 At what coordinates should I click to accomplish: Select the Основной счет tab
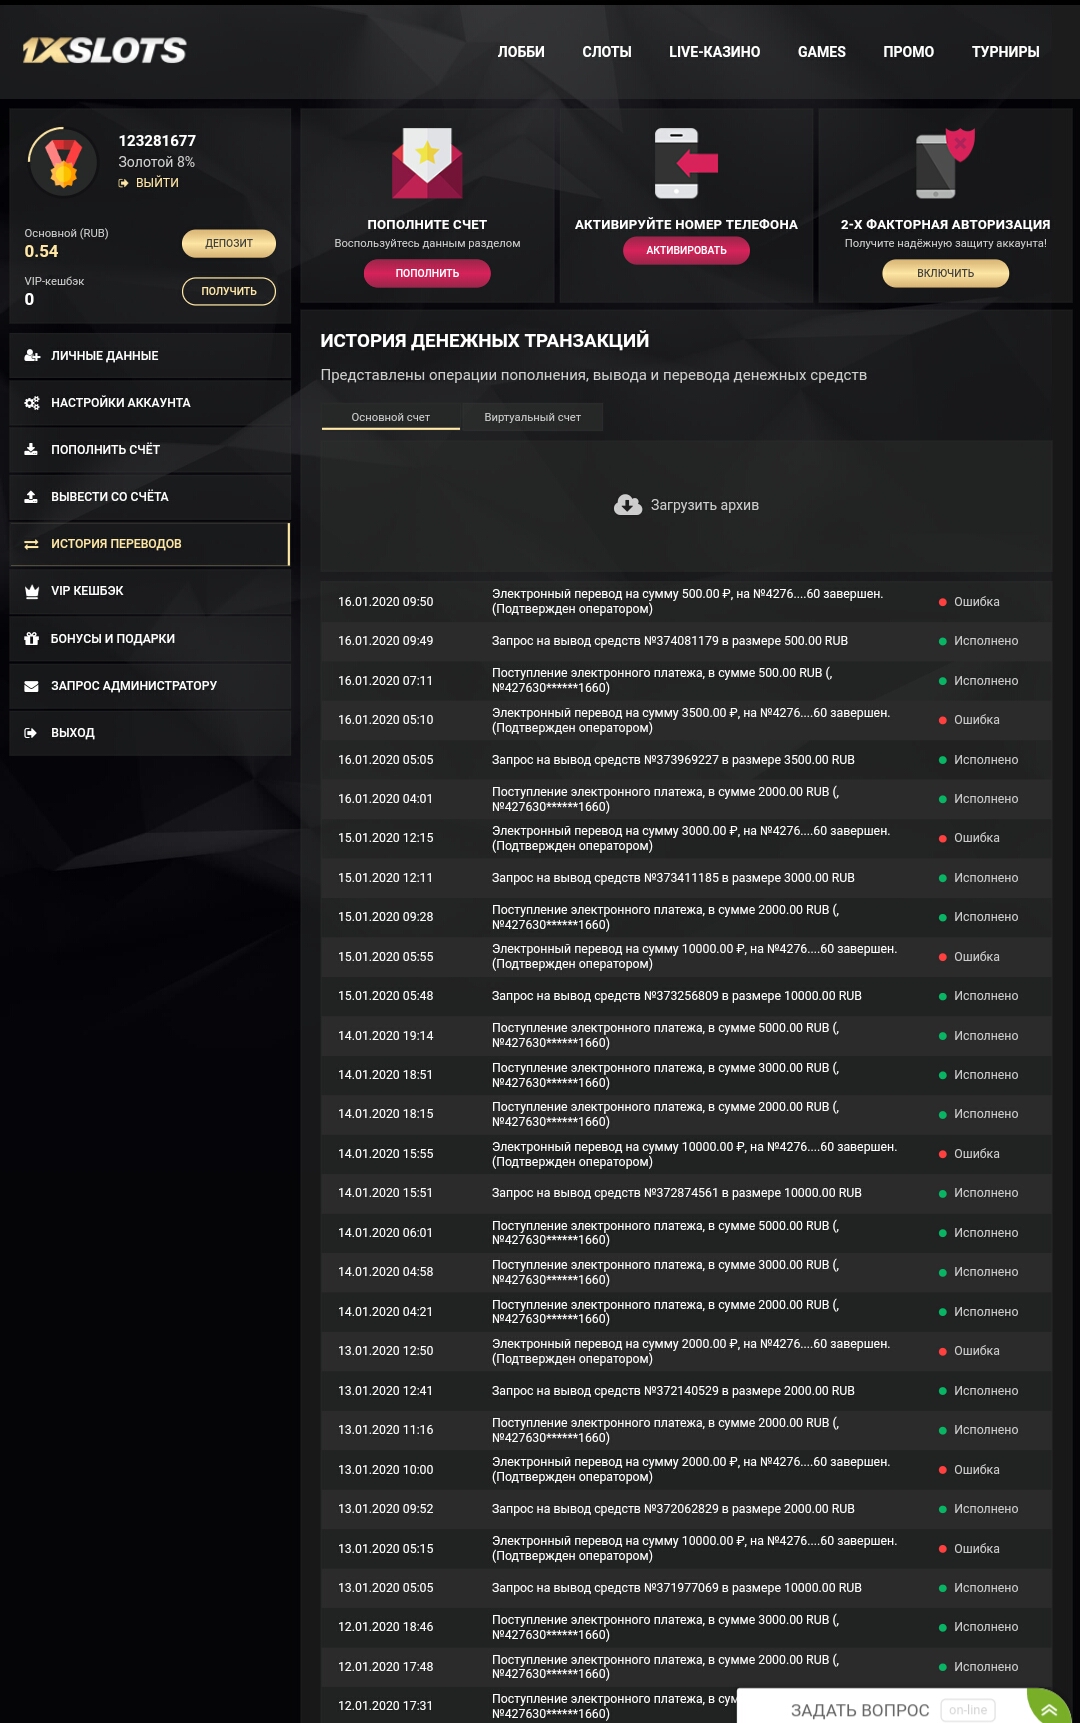point(390,417)
